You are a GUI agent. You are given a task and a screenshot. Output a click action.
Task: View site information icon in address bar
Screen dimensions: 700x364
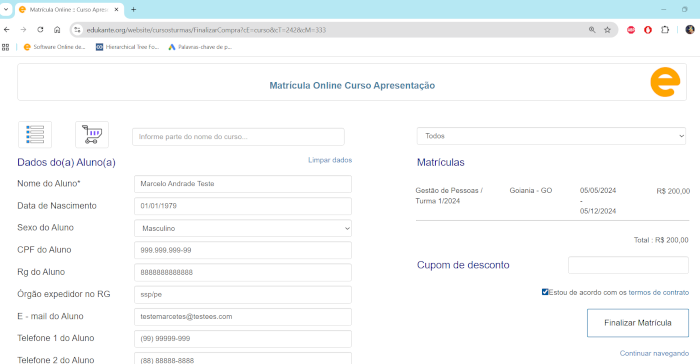(x=77, y=30)
